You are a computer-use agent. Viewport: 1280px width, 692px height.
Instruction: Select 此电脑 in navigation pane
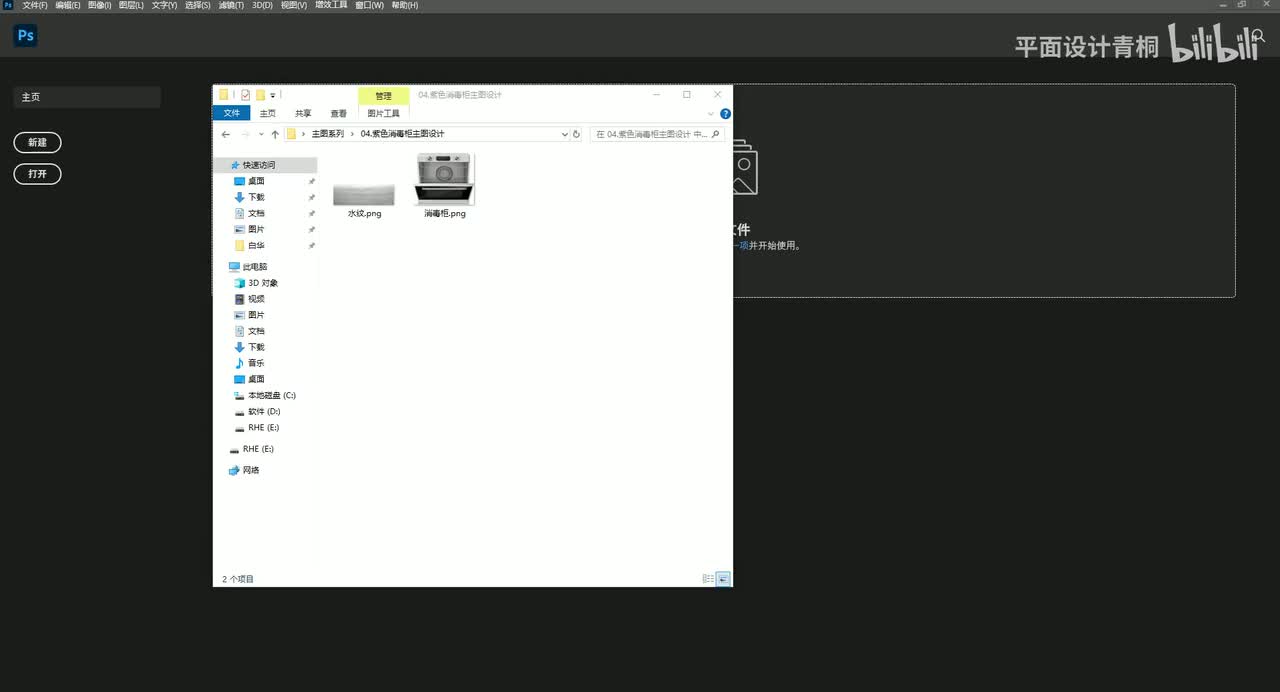tap(255, 267)
